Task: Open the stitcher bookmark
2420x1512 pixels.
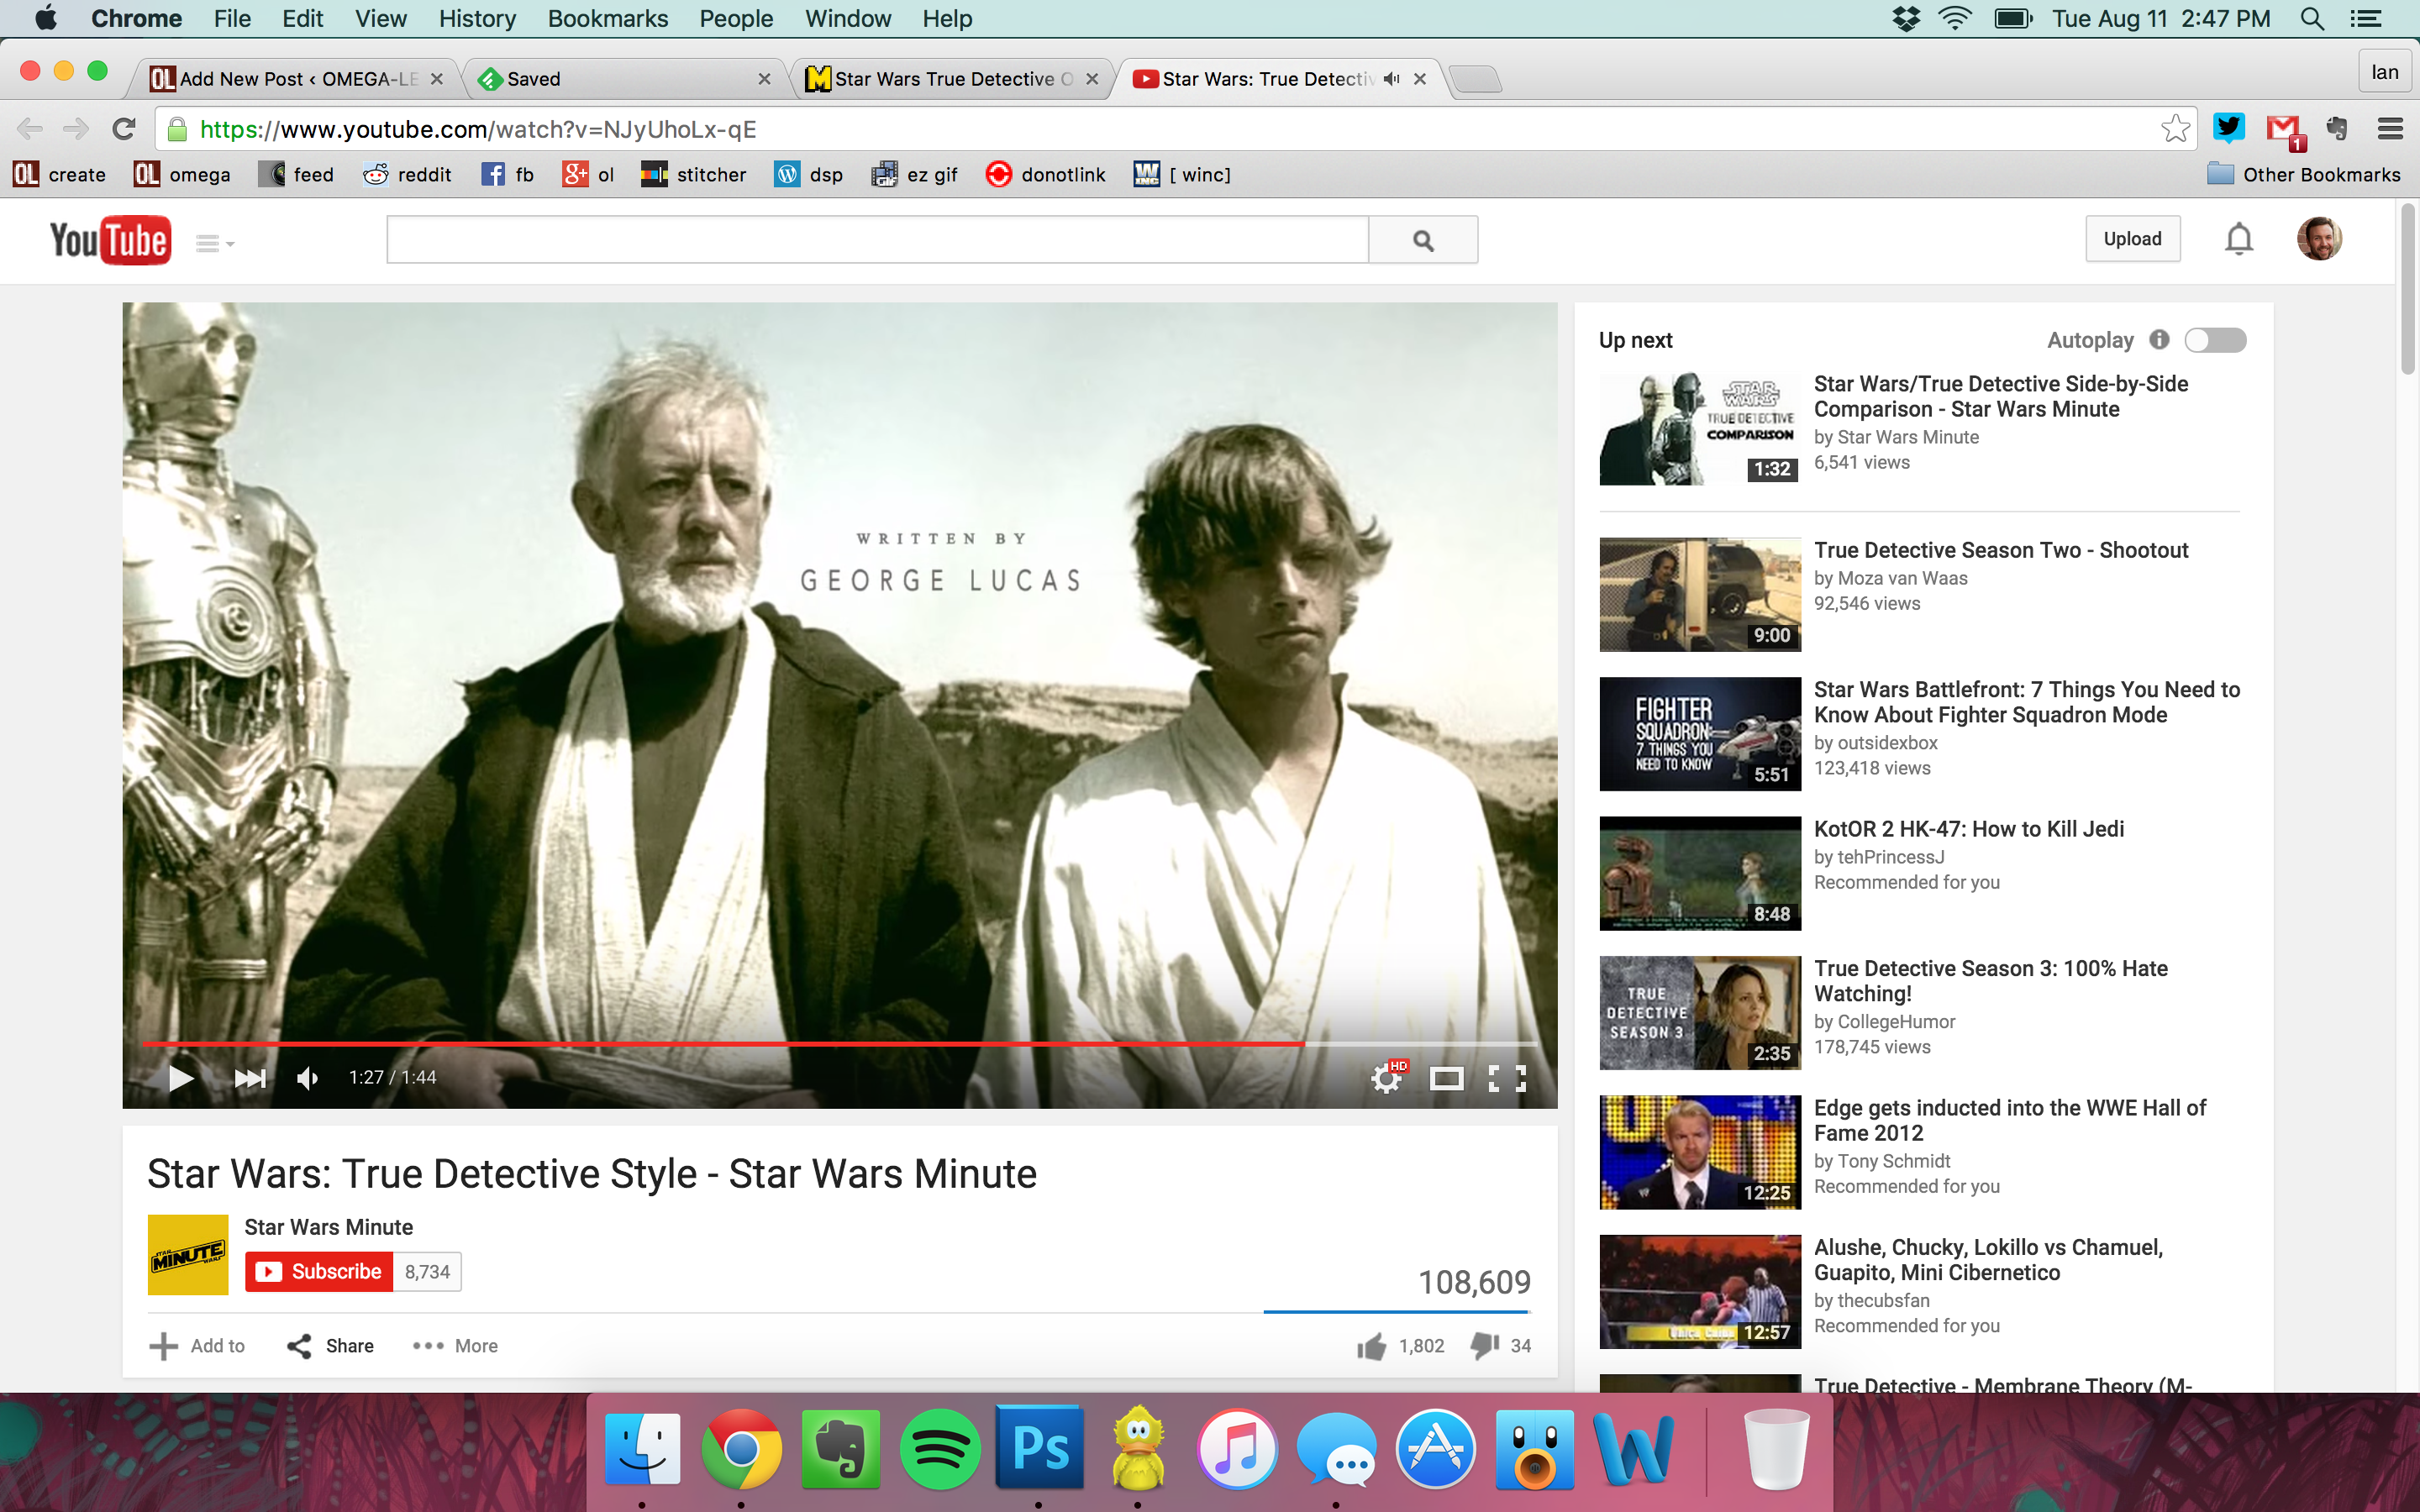Action: click(694, 174)
